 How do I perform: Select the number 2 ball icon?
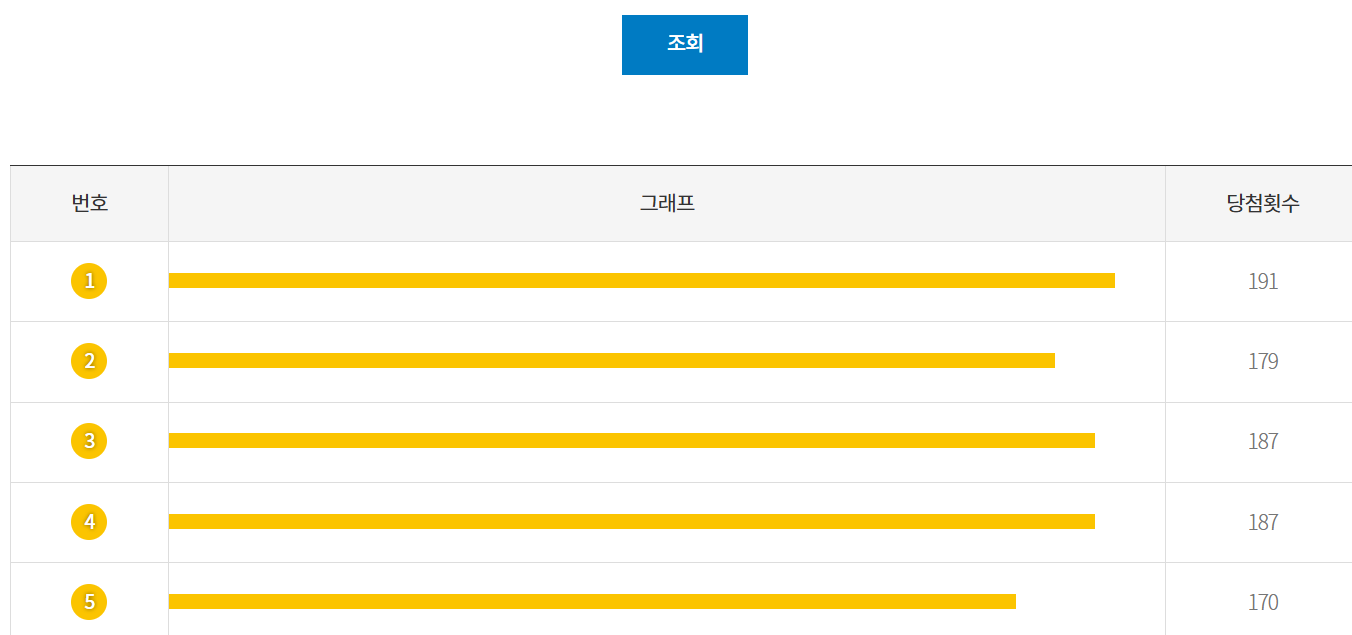[x=89, y=361]
